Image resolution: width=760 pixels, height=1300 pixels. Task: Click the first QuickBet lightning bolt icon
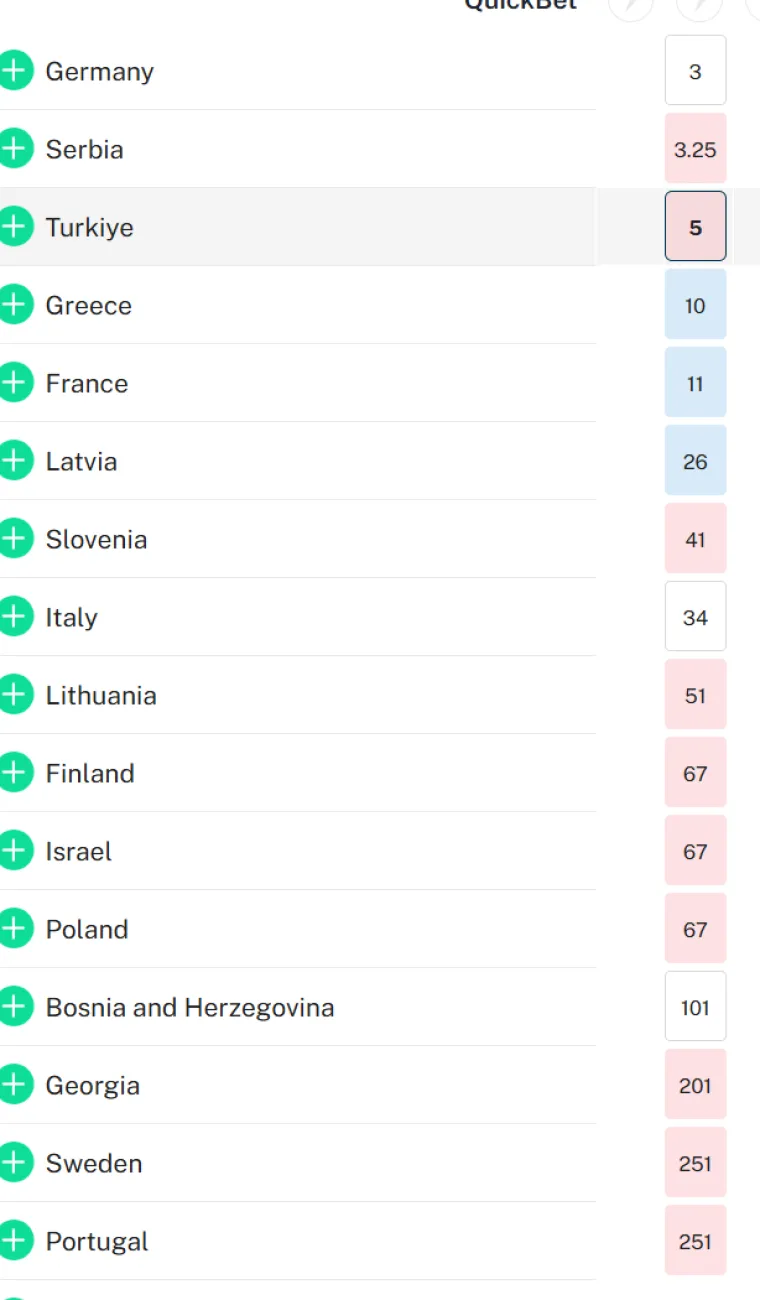pyautogui.click(x=631, y=6)
